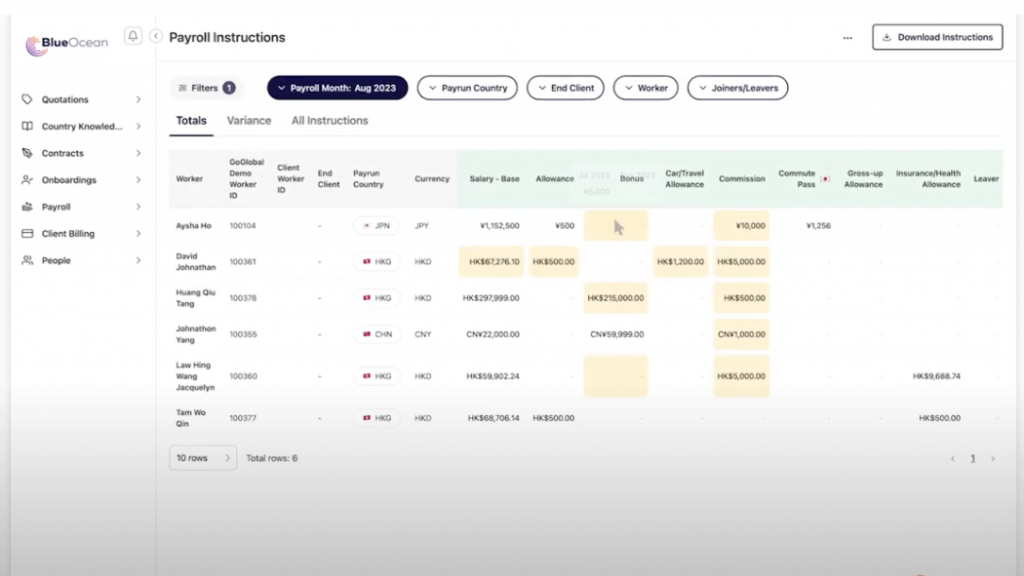The image size is (1024, 576).
Task: Expand the Country Knowledge menu chevron
Action: click(138, 126)
